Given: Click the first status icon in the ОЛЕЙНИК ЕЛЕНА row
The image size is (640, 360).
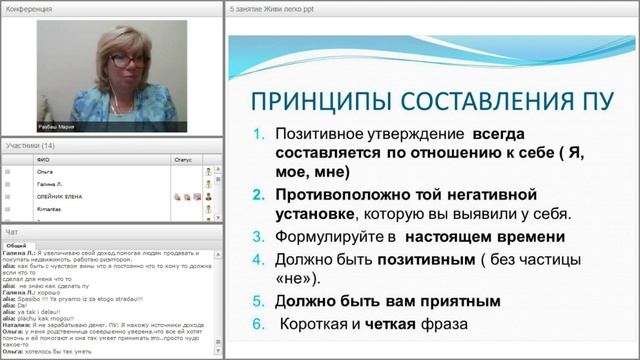Looking at the screenshot, I should (x=177, y=197).
